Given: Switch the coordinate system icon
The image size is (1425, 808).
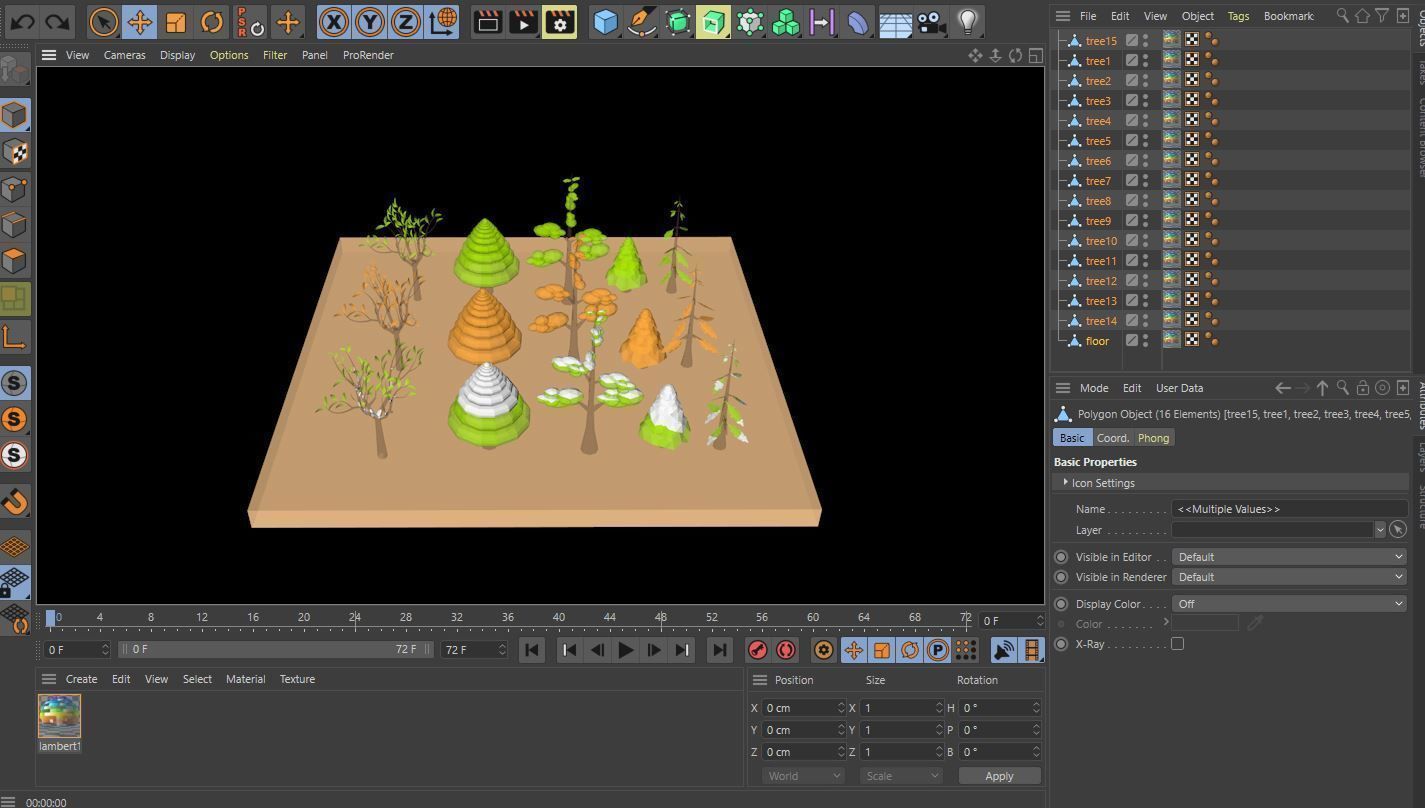Looking at the screenshot, I should pos(442,21).
